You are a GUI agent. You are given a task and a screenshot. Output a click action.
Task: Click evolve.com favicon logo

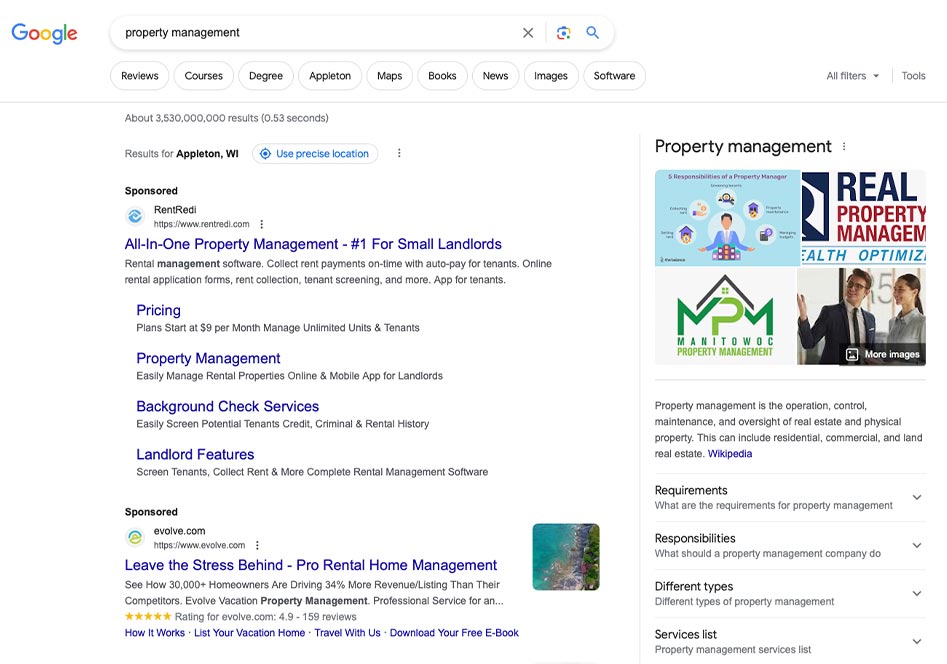[135, 537]
